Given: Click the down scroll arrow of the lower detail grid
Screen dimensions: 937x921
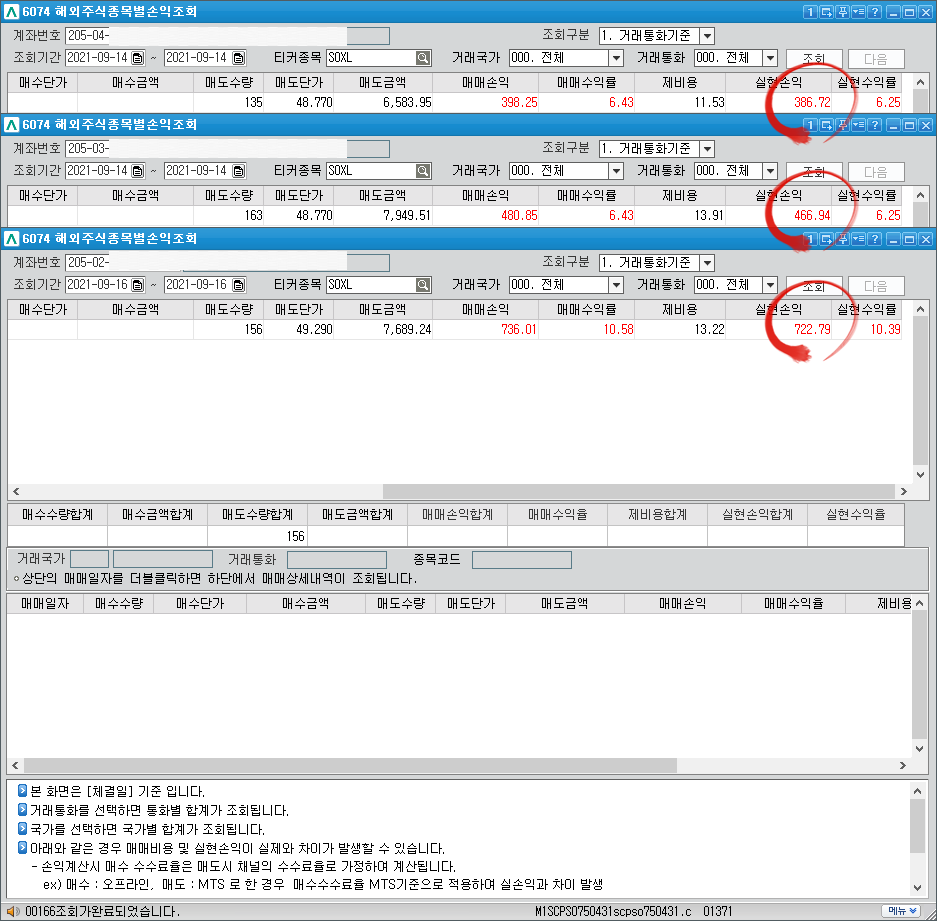Looking at the screenshot, I should click(x=919, y=748).
